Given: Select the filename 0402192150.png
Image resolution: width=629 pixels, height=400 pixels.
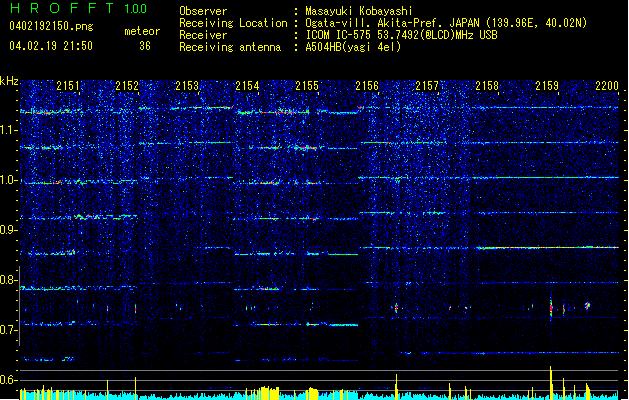Looking at the screenshot, I should 51,26.
